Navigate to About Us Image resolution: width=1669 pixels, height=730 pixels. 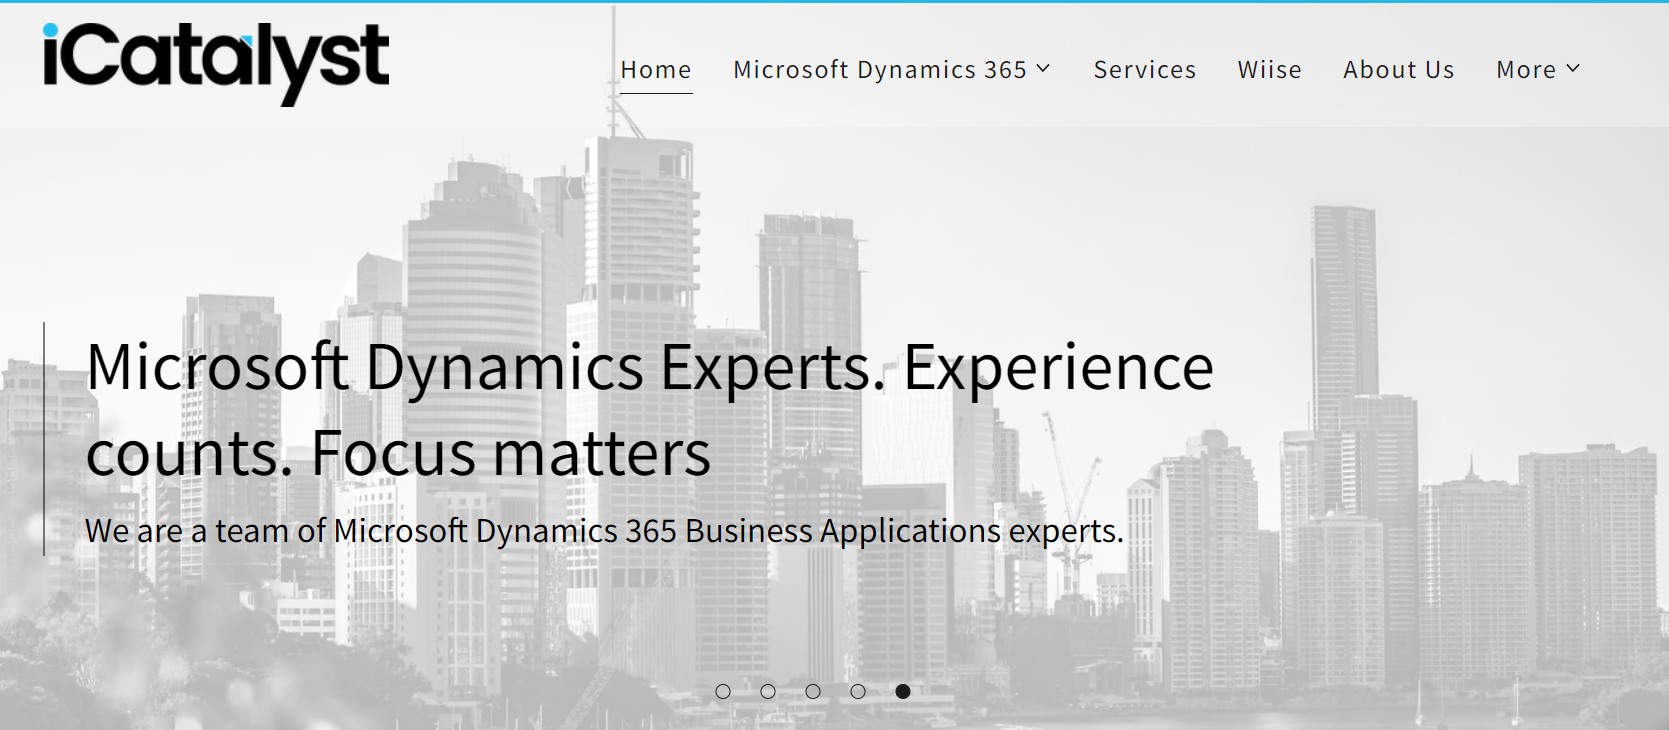(1399, 69)
